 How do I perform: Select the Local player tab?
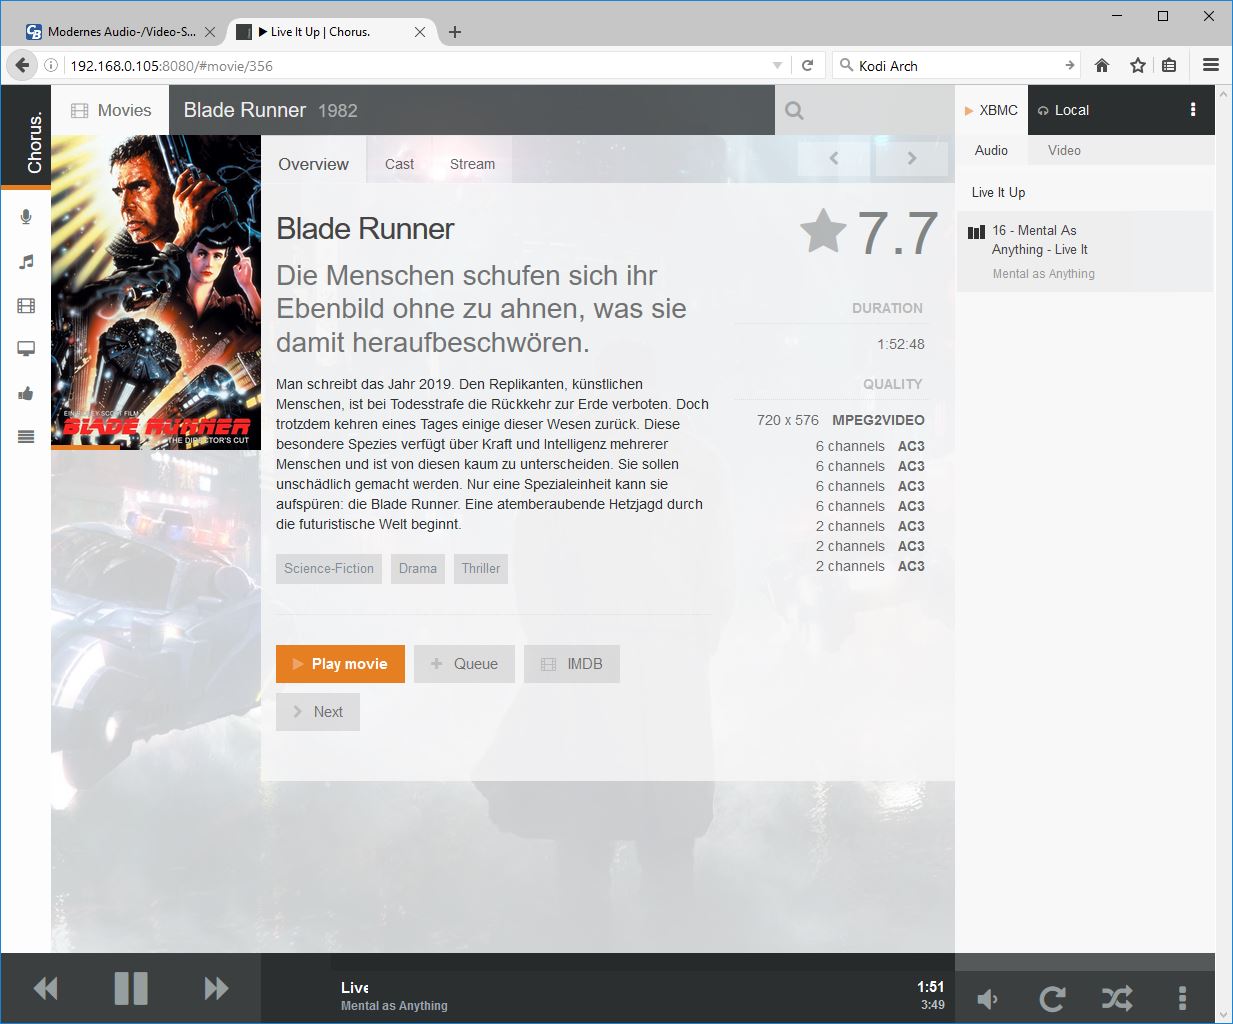point(1064,110)
